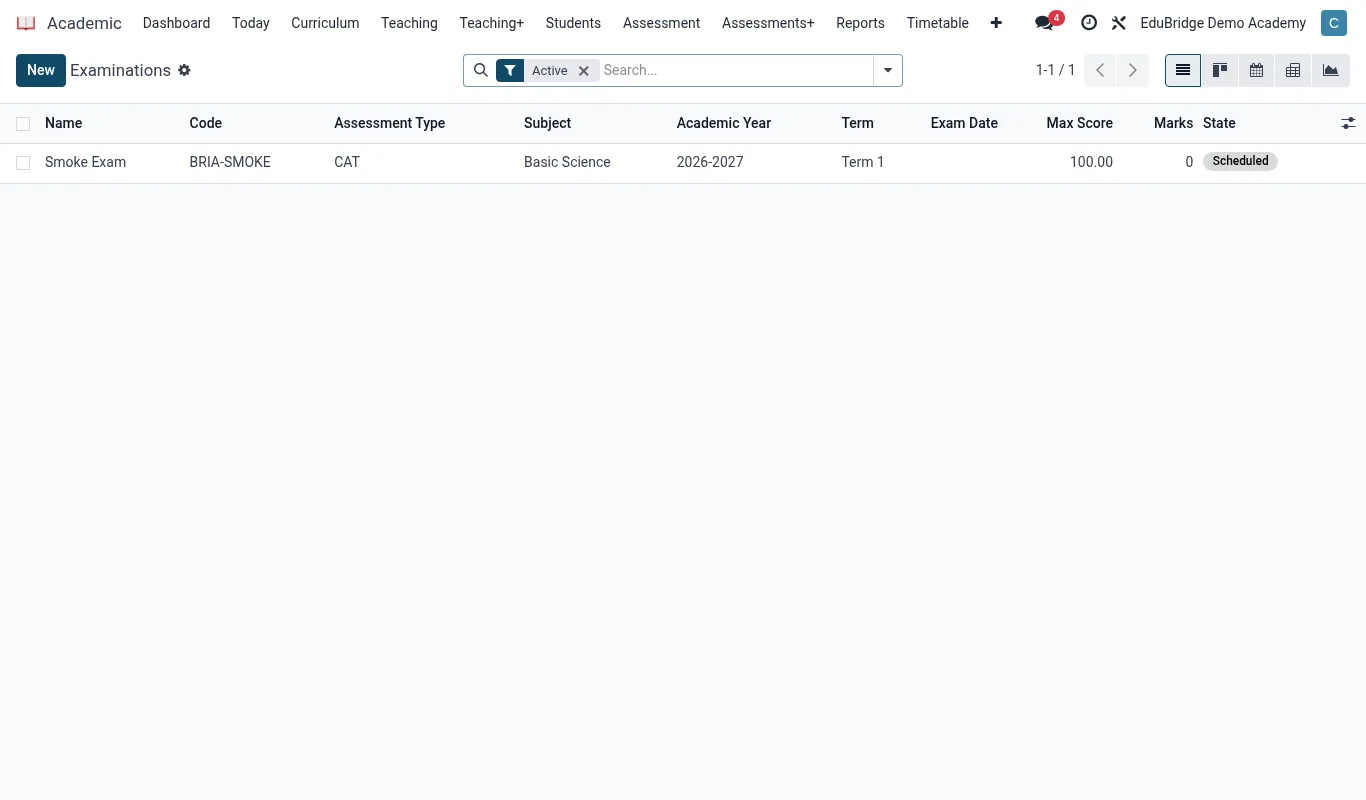This screenshot has width=1366, height=800.
Task: Open the Teaching+ menu
Action: [x=492, y=23]
